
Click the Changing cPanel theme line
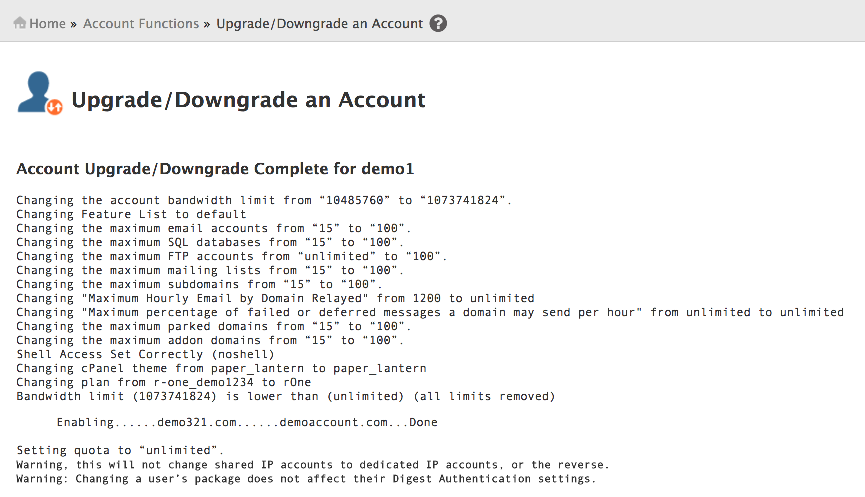click(221, 368)
